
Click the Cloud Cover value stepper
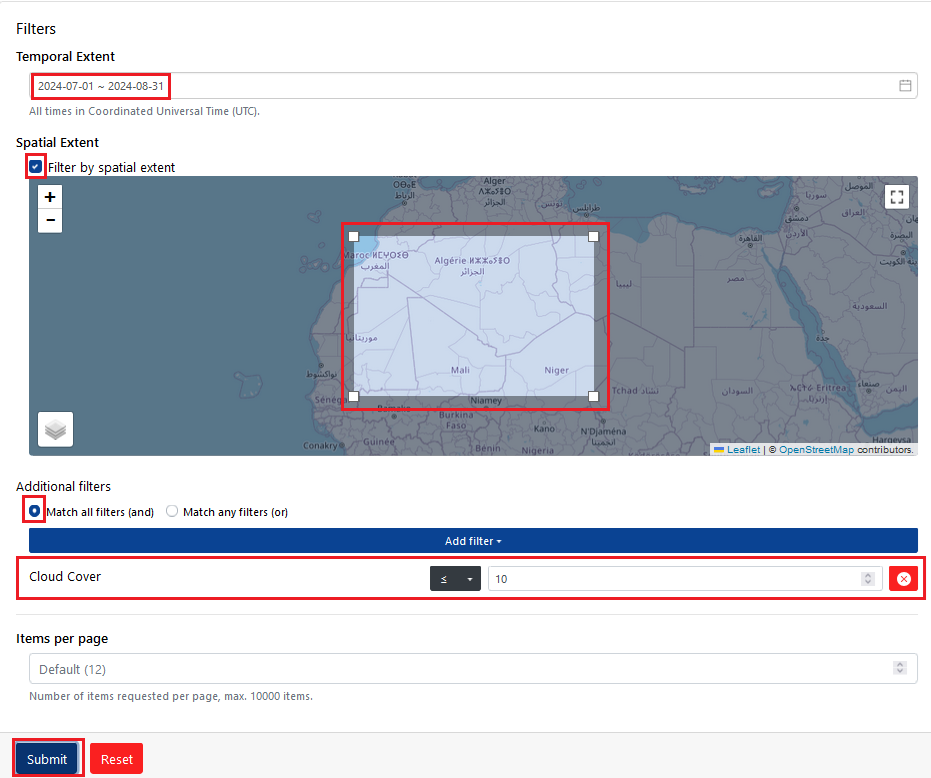tap(867, 578)
